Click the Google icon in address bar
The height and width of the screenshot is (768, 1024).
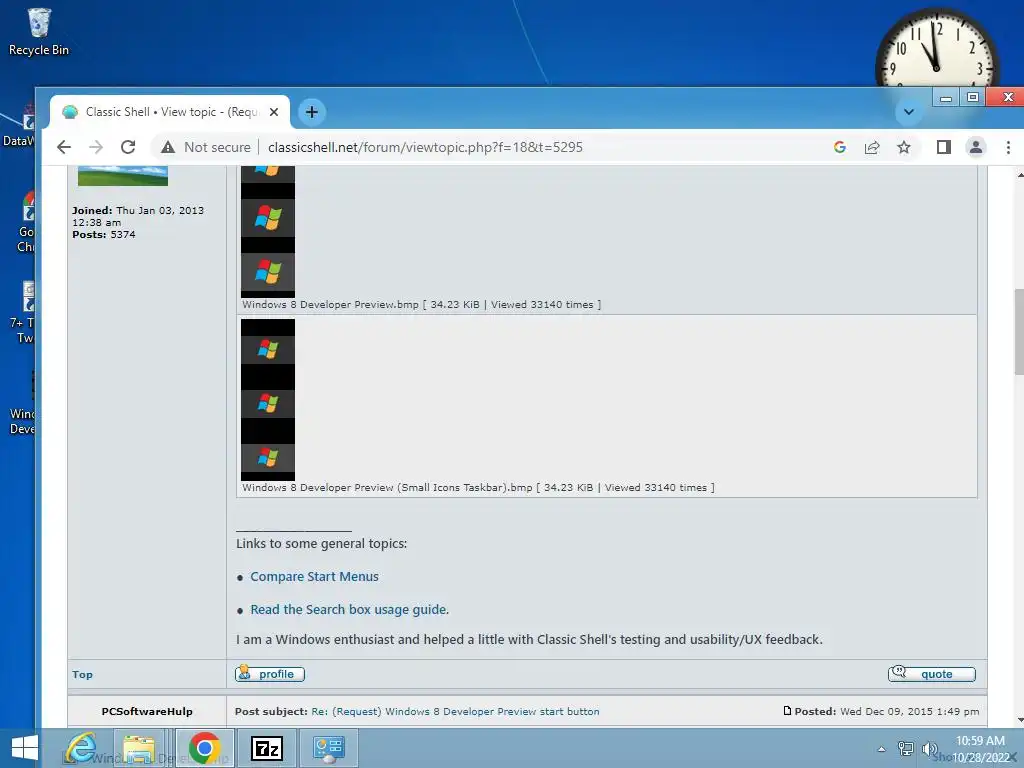pos(840,147)
